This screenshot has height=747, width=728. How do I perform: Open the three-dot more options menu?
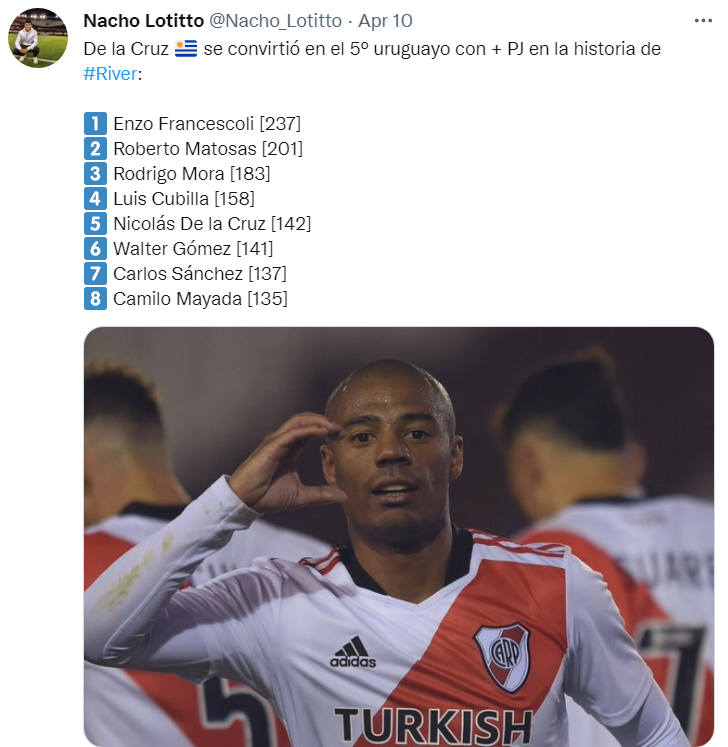point(703,20)
